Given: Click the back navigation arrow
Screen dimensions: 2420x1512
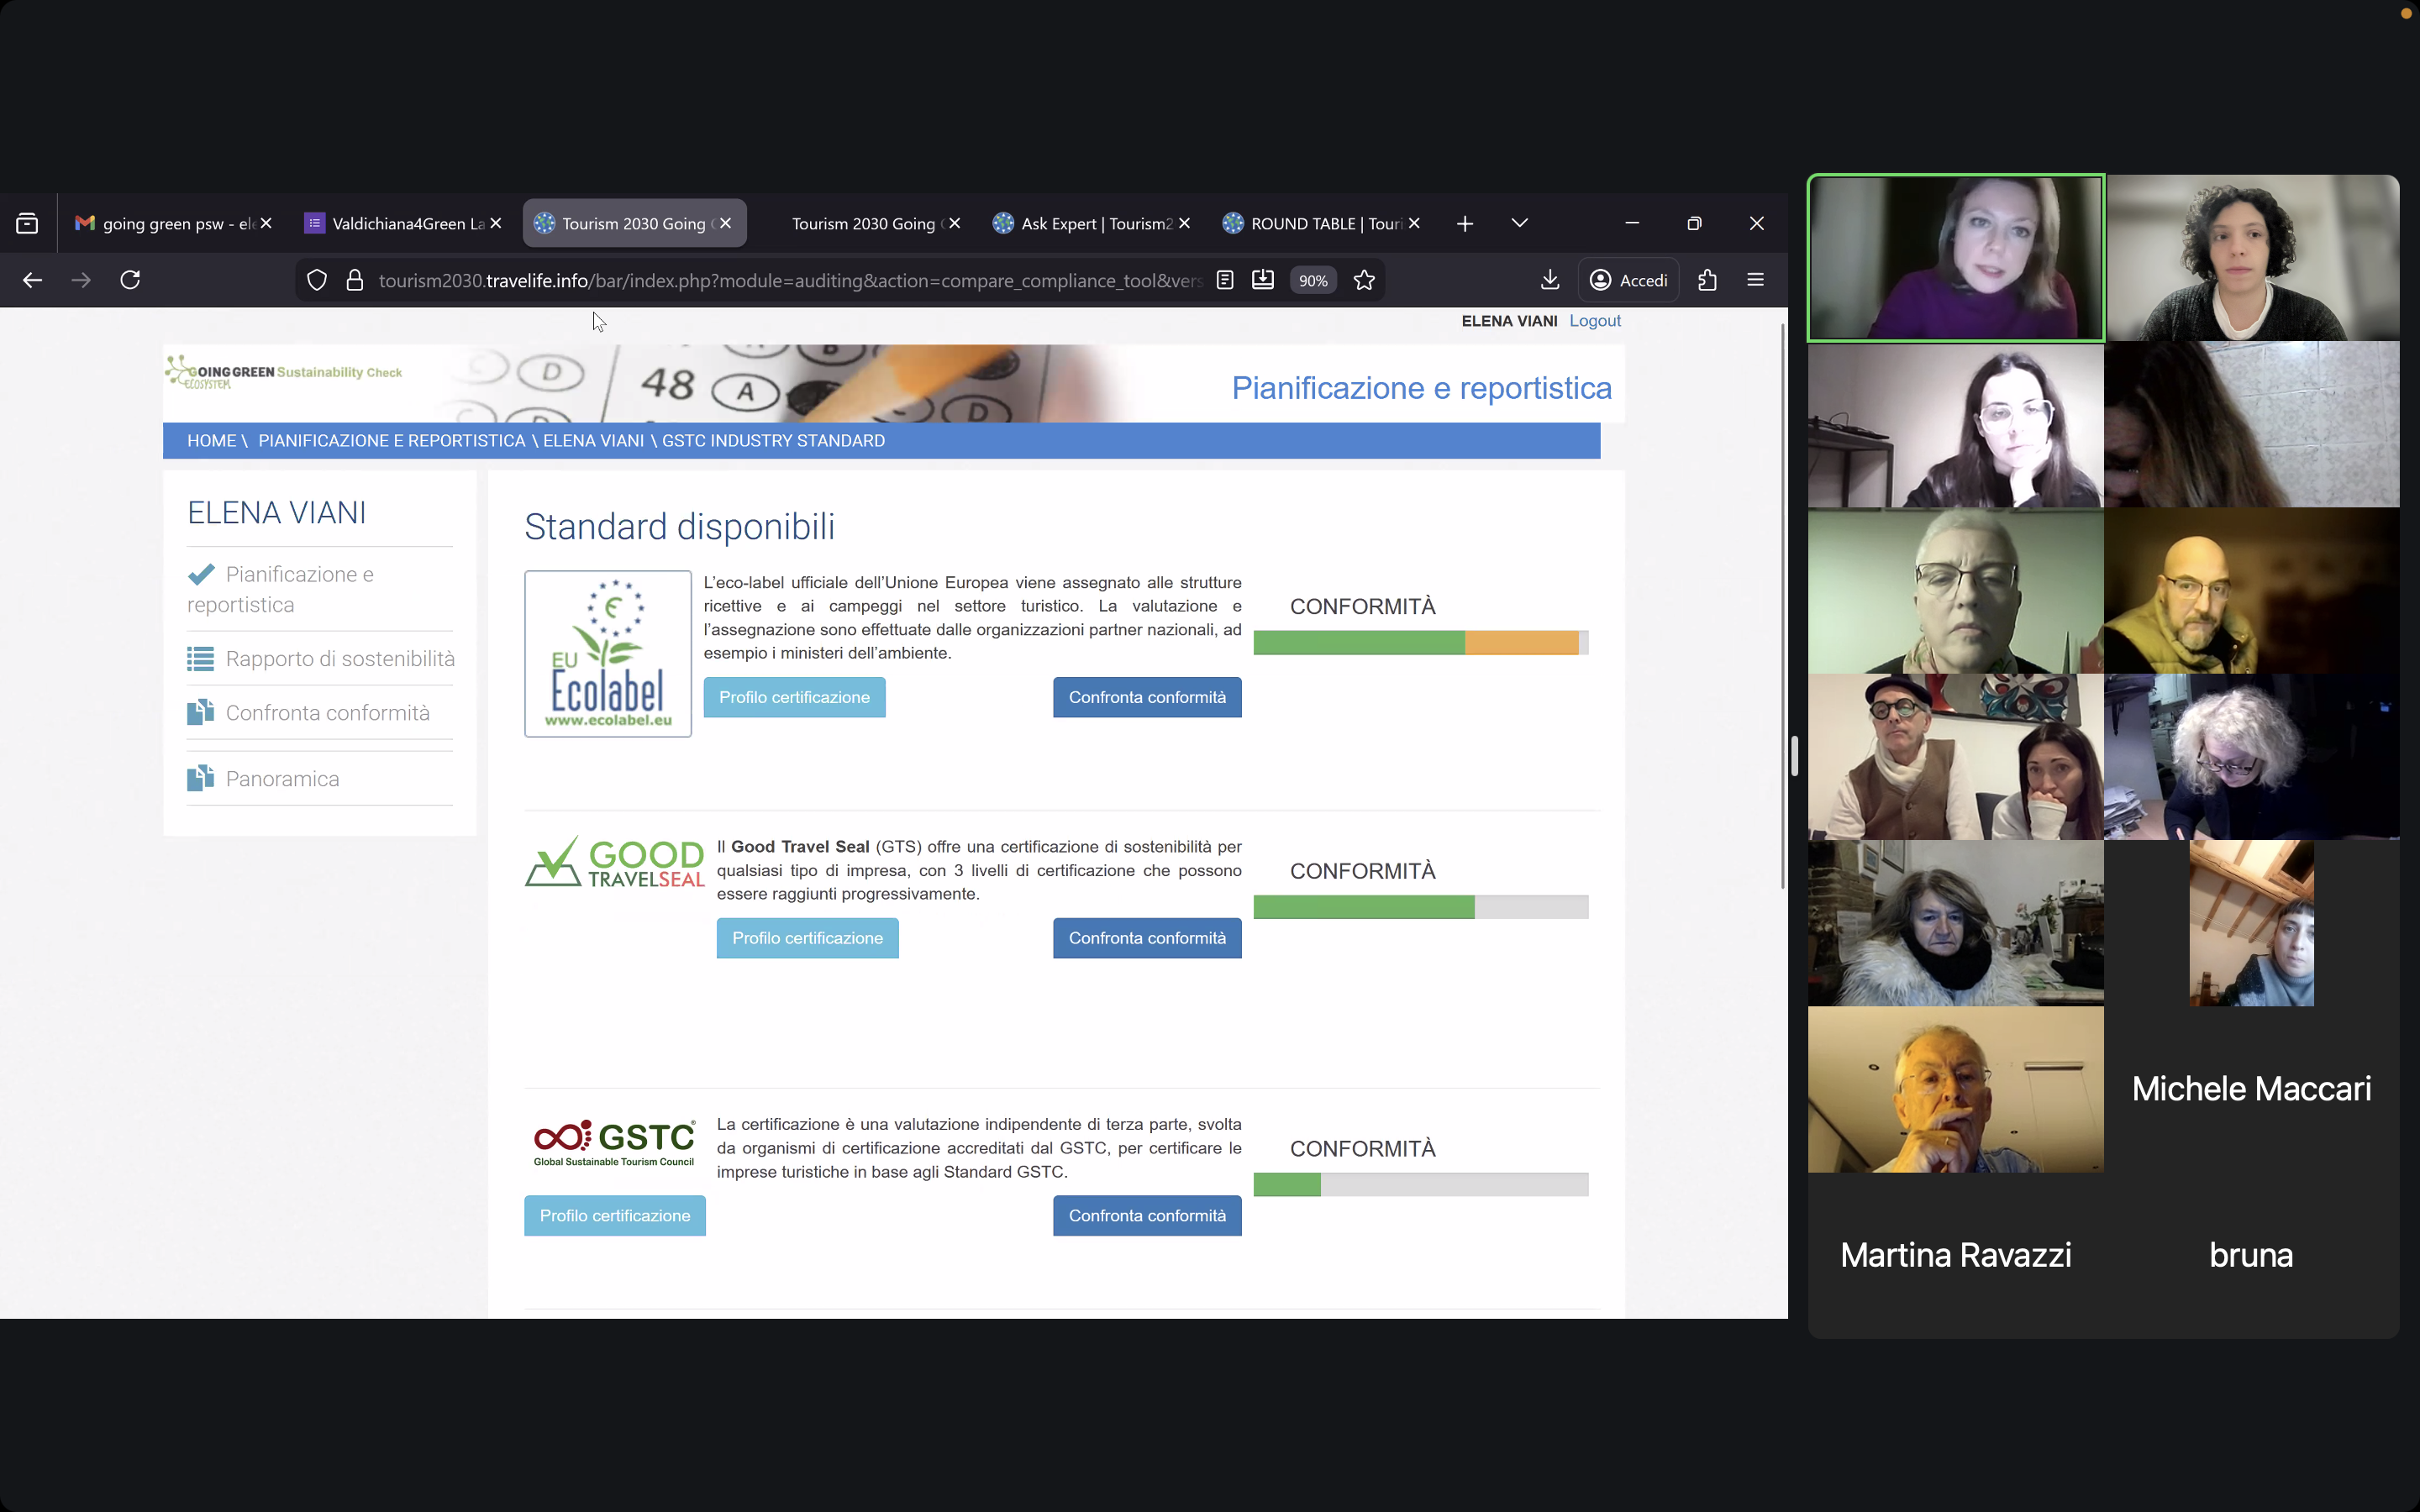Looking at the screenshot, I should (32, 280).
